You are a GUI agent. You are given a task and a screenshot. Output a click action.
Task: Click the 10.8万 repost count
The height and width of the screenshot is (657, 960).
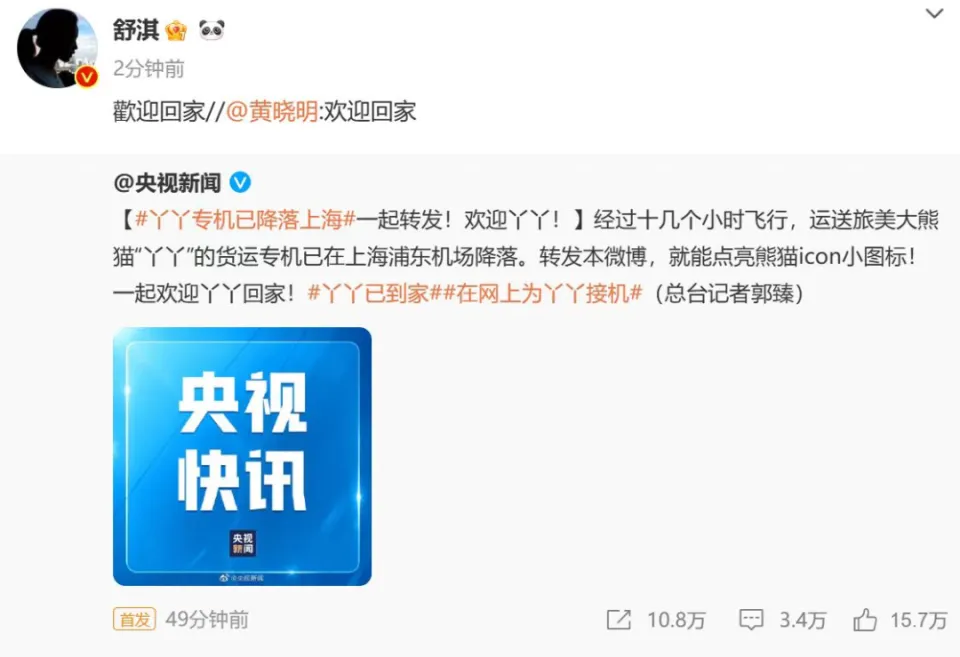(x=676, y=620)
